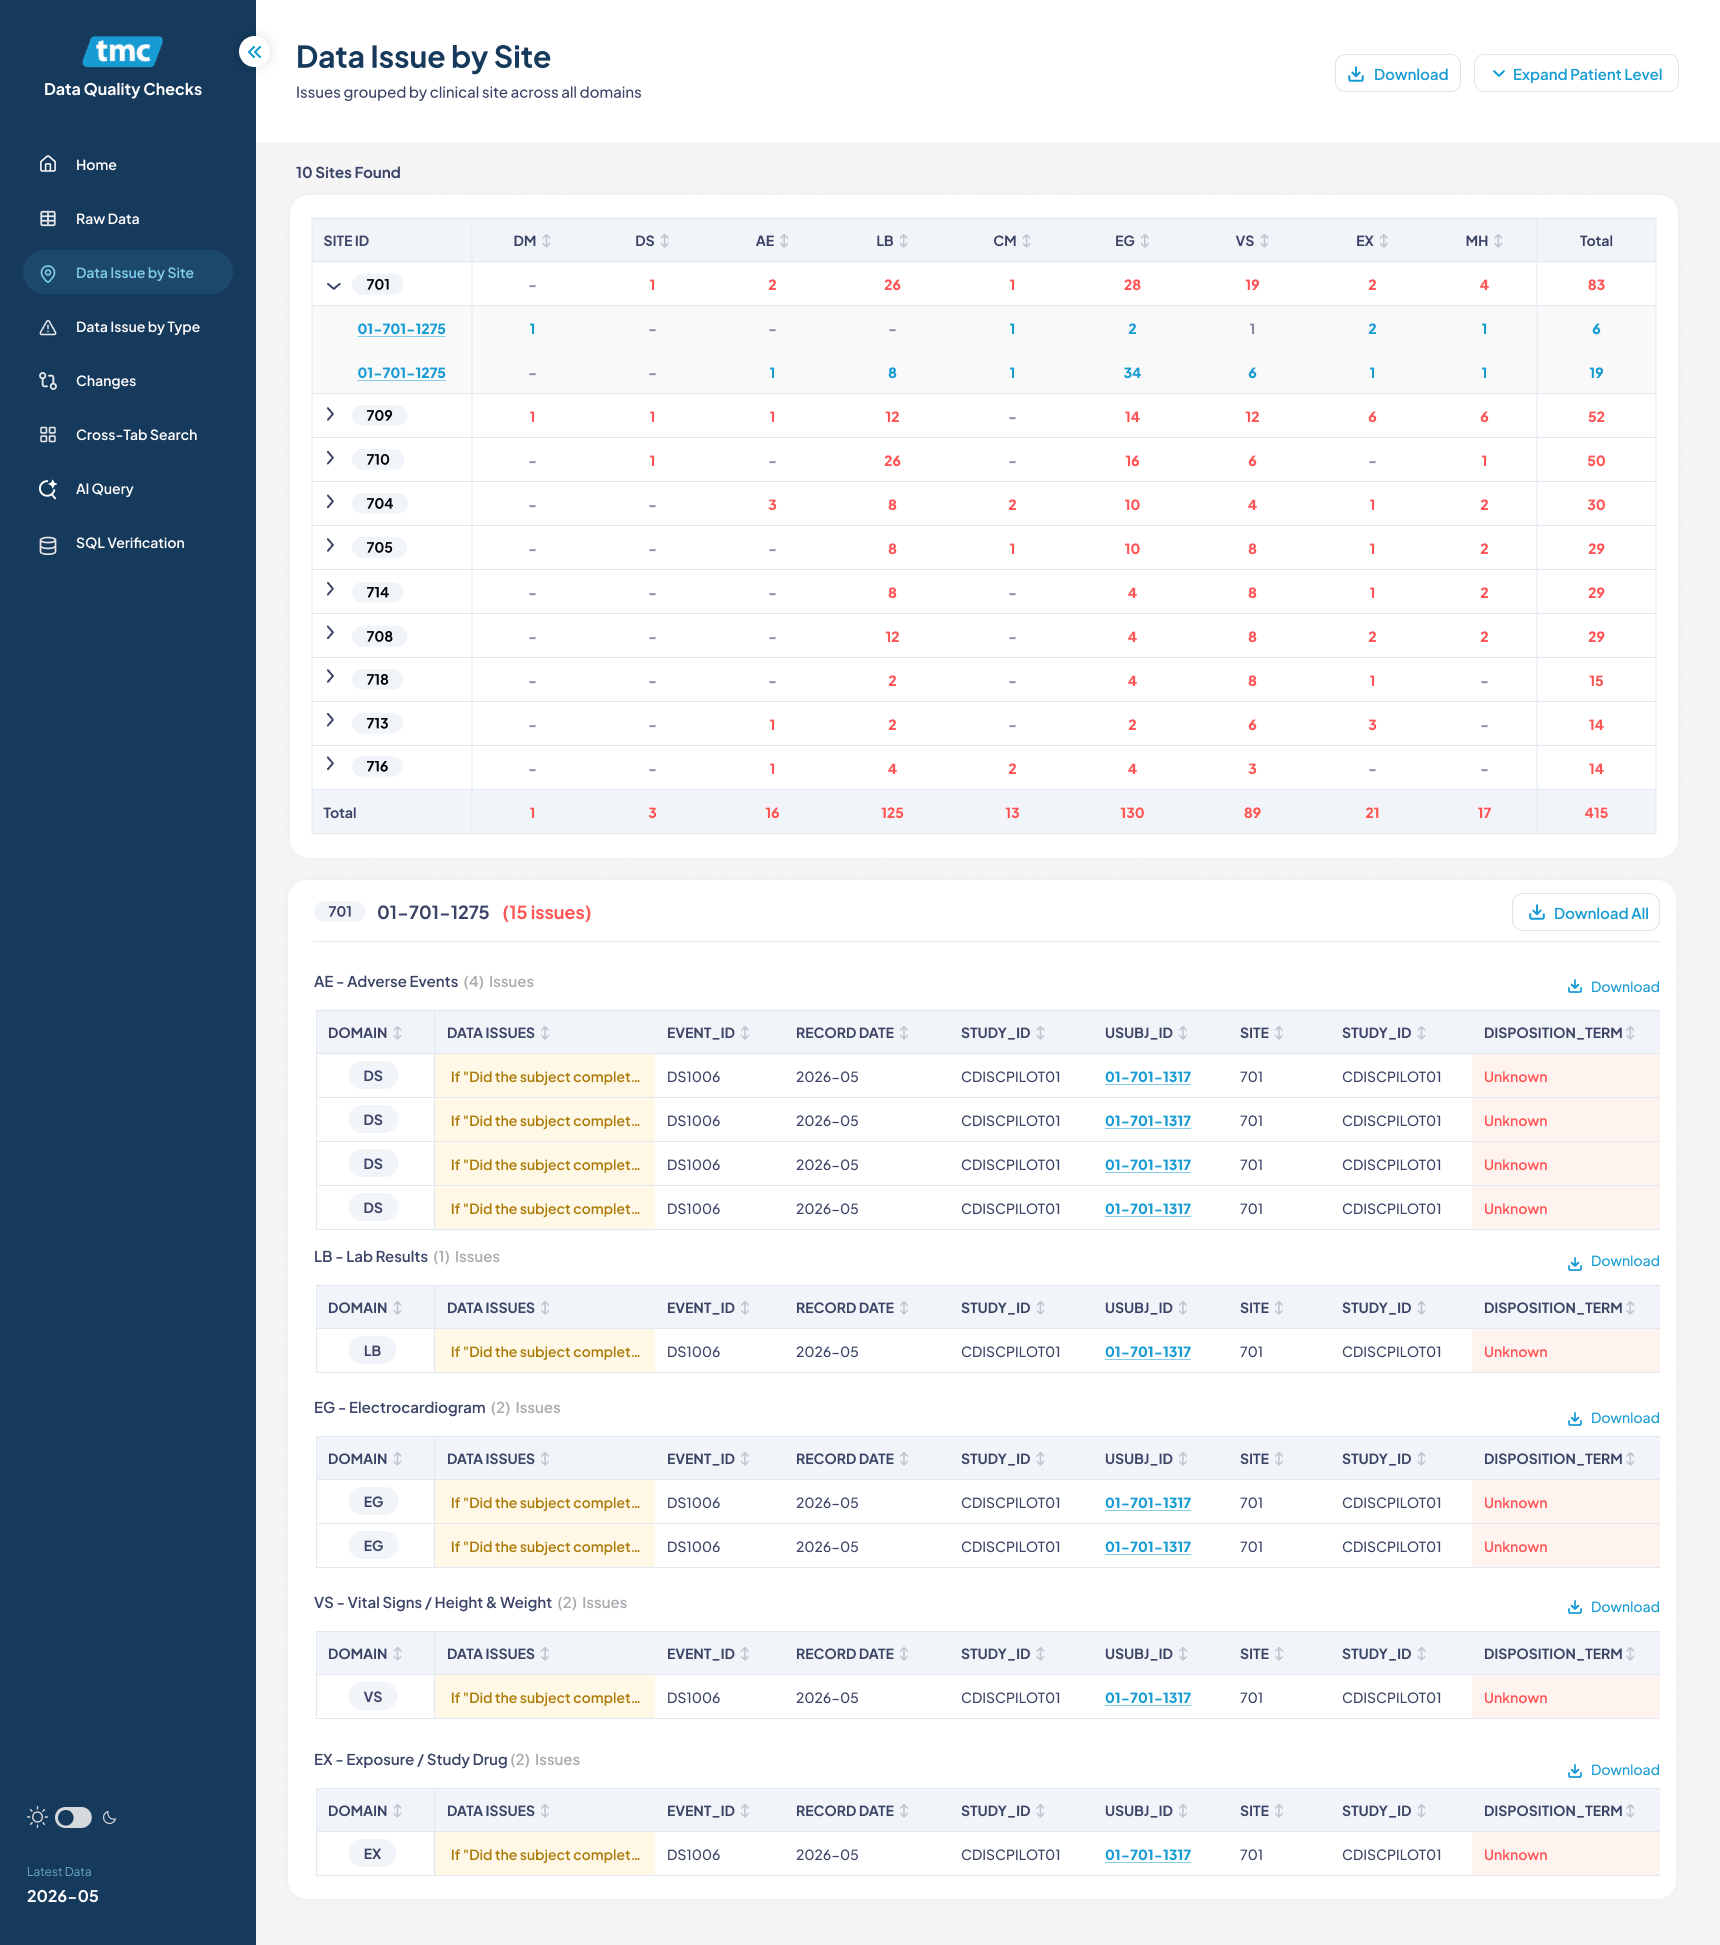Click the top Download button
The height and width of the screenshot is (1945, 1720).
point(1398,74)
